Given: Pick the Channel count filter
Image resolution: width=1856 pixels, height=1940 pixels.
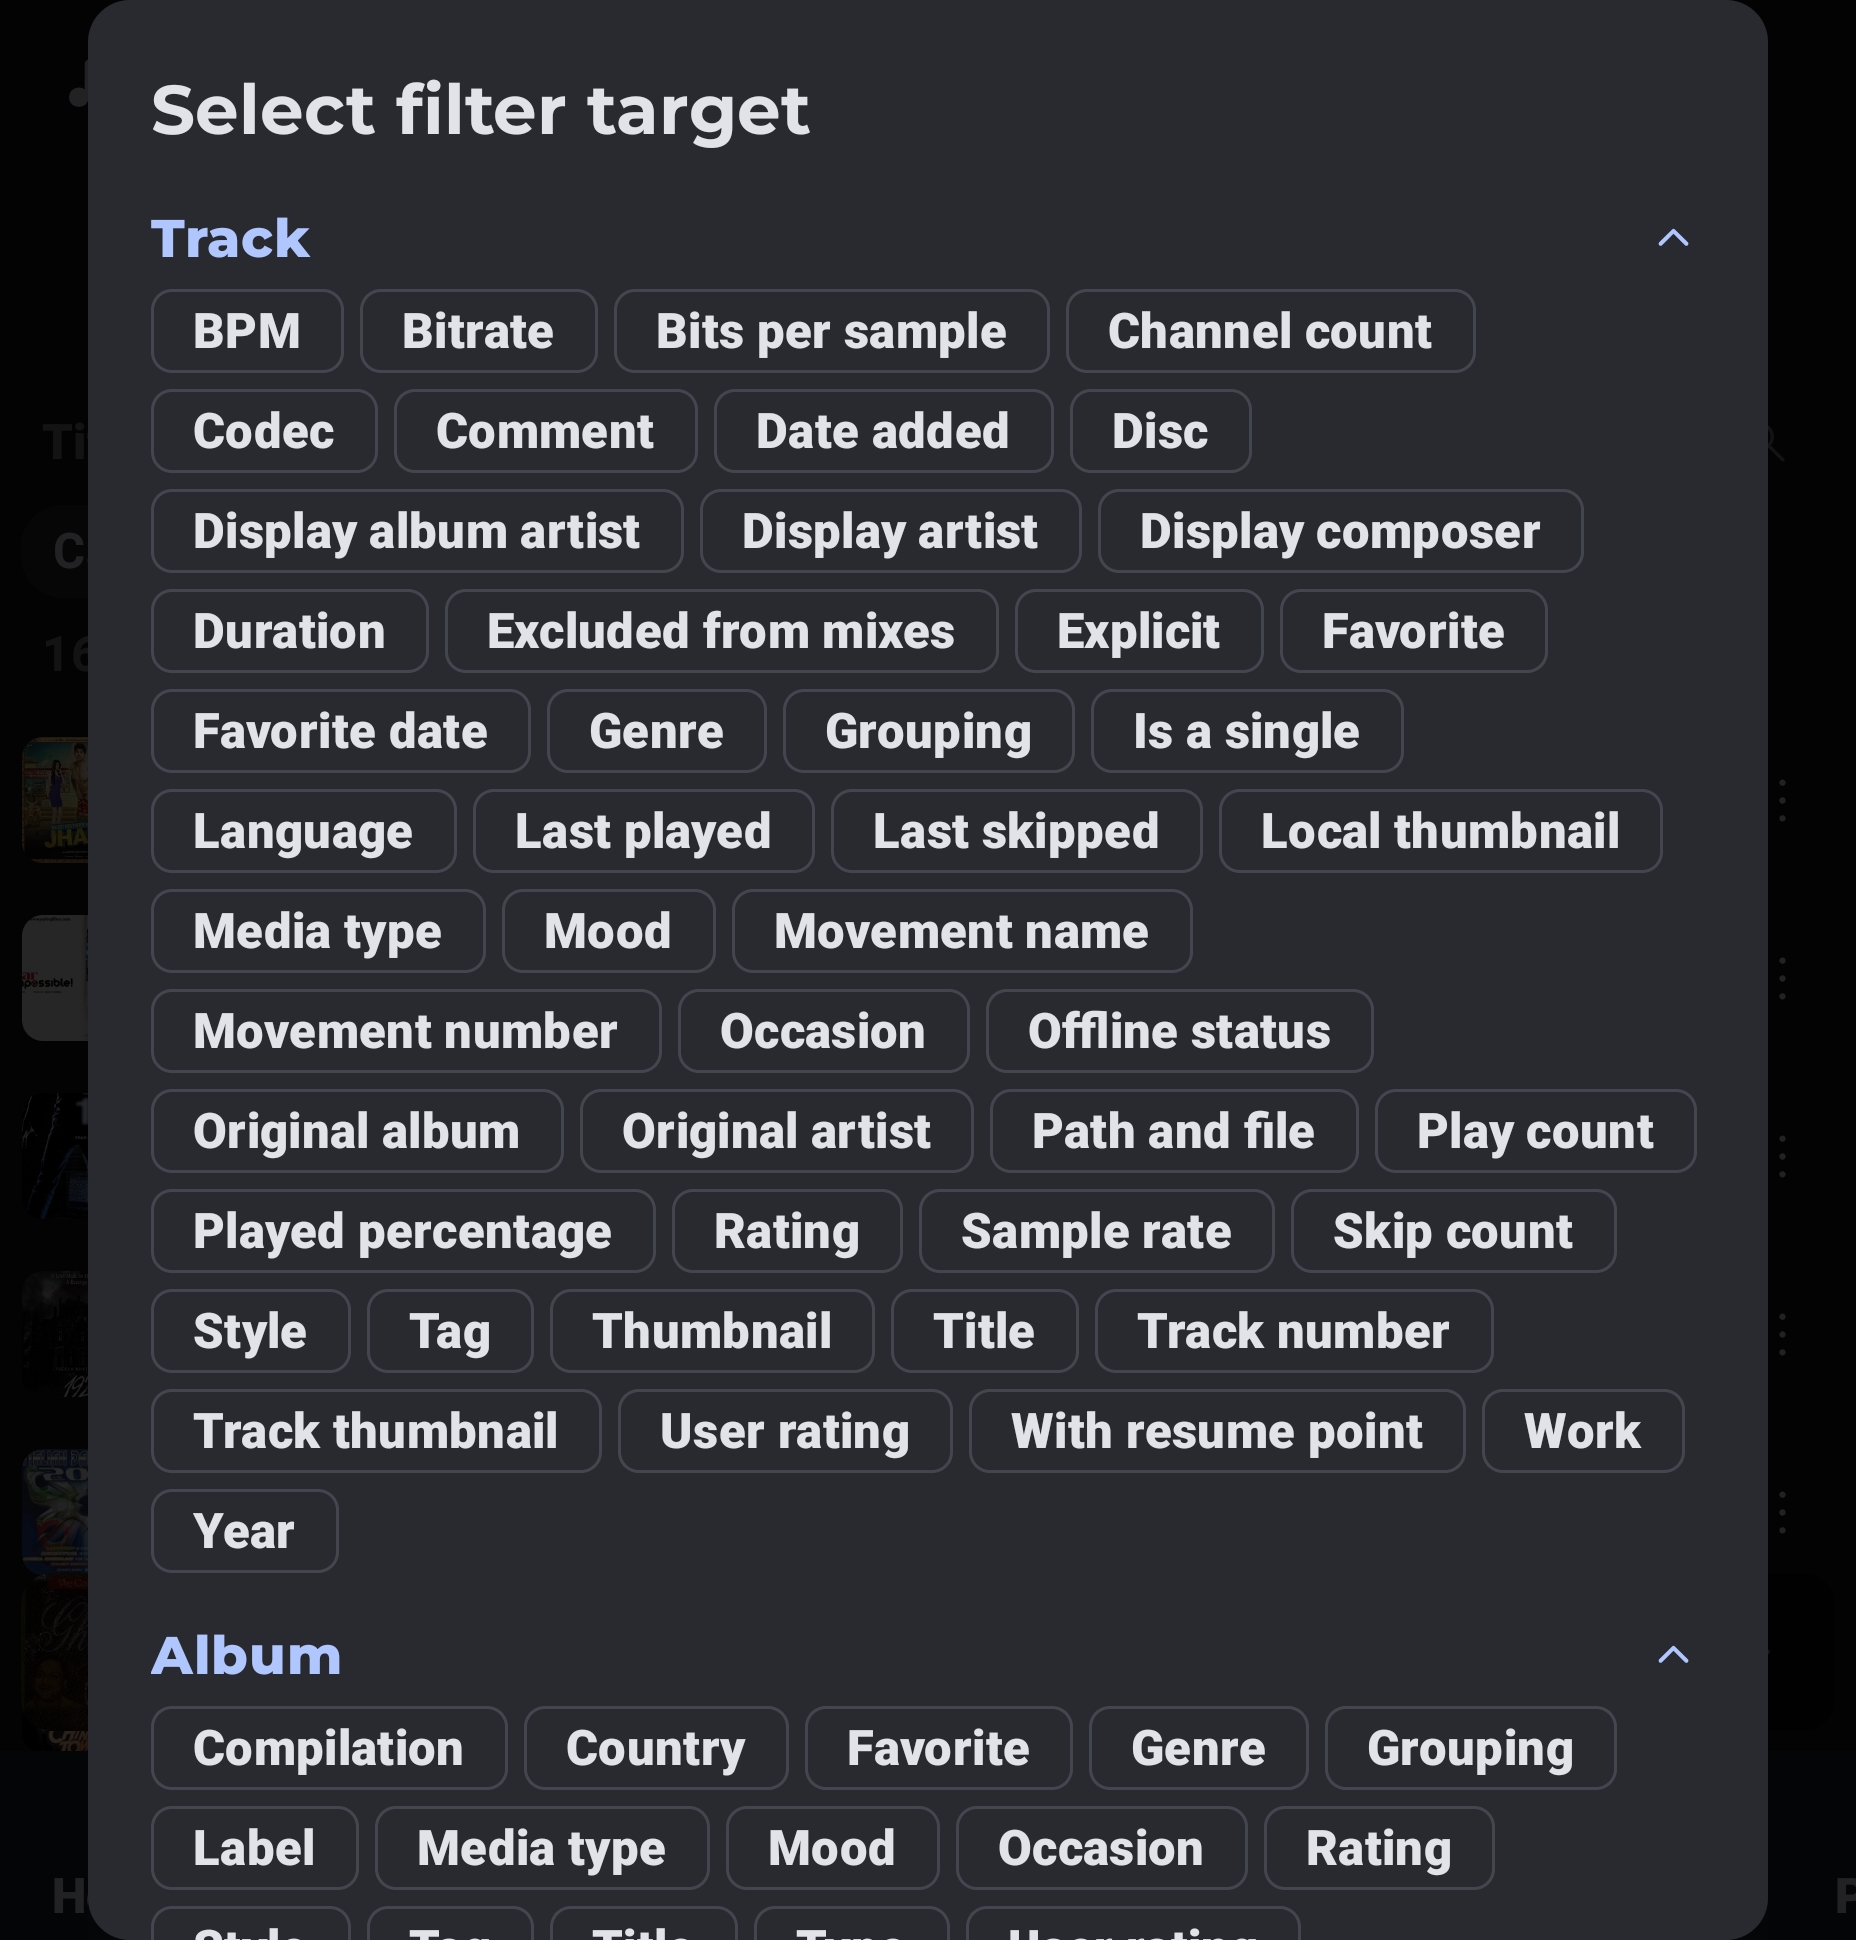Looking at the screenshot, I should (x=1270, y=331).
